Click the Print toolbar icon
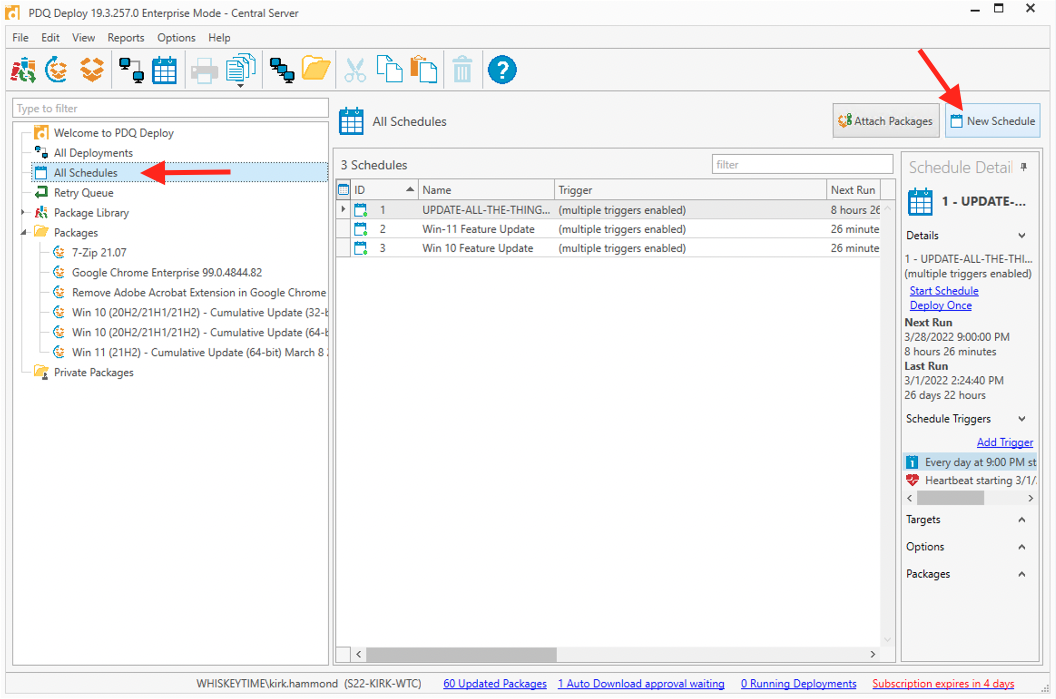The height and width of the screenshot is (699, 1056). click(204, 71)
